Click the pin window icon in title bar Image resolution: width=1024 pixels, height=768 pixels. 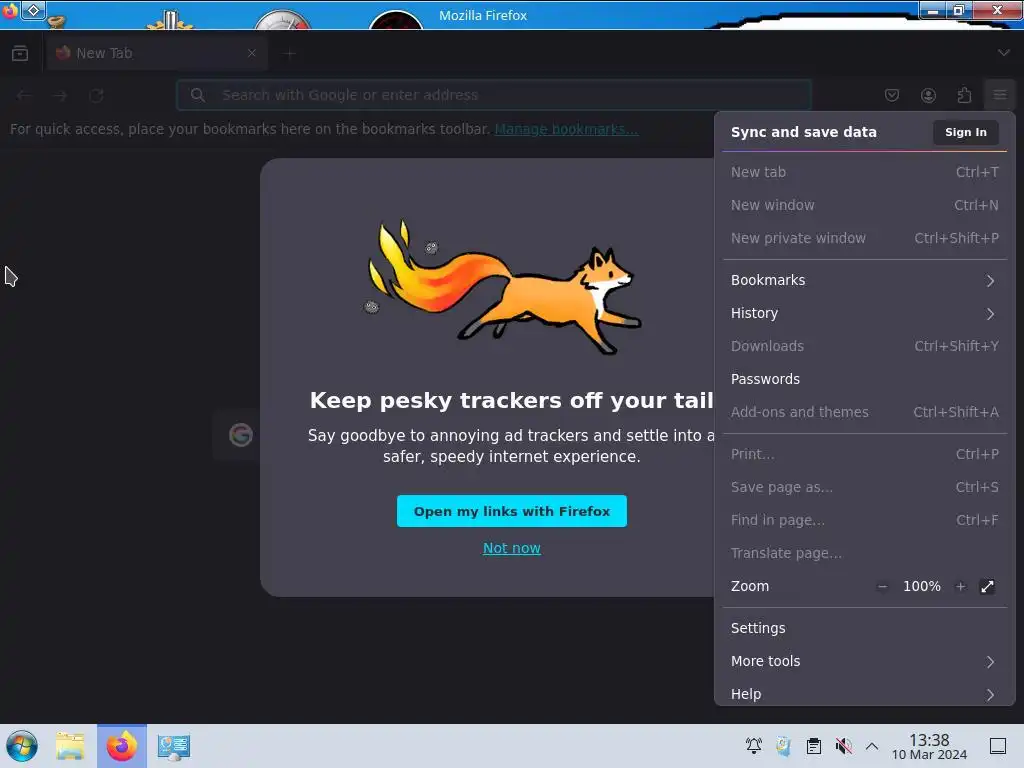click(33, 10)
